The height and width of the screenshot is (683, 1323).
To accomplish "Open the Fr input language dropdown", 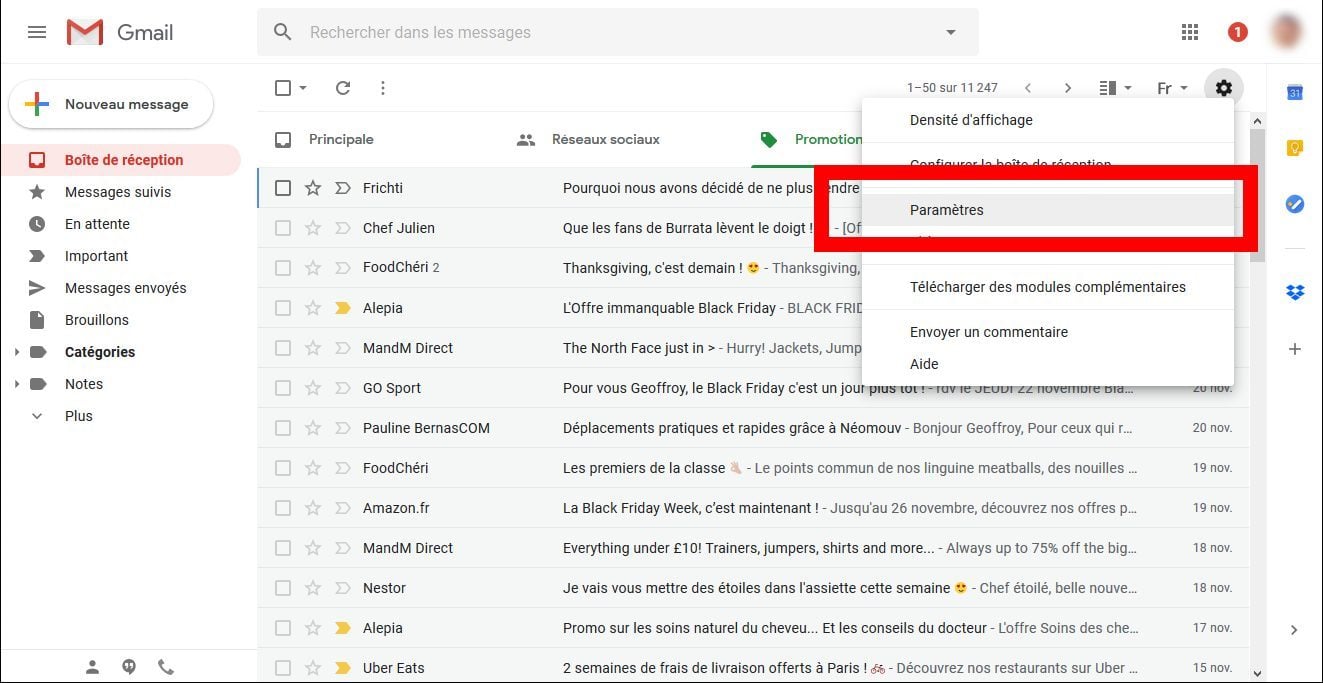I will coord(1172,88).
